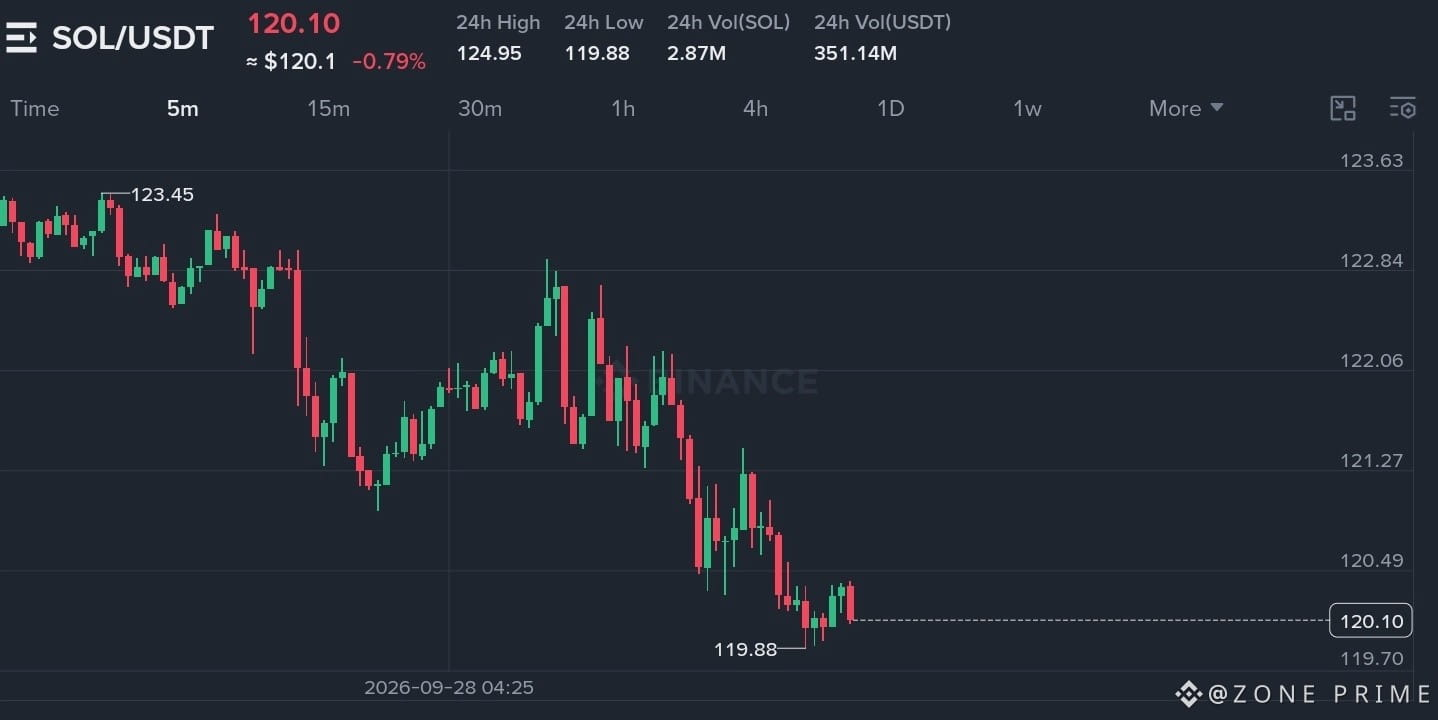Image resolution: width=1438 pixels, height=720 pixels.
Task: Select the 5m interval tab
Action: click(x=183, y=108)
